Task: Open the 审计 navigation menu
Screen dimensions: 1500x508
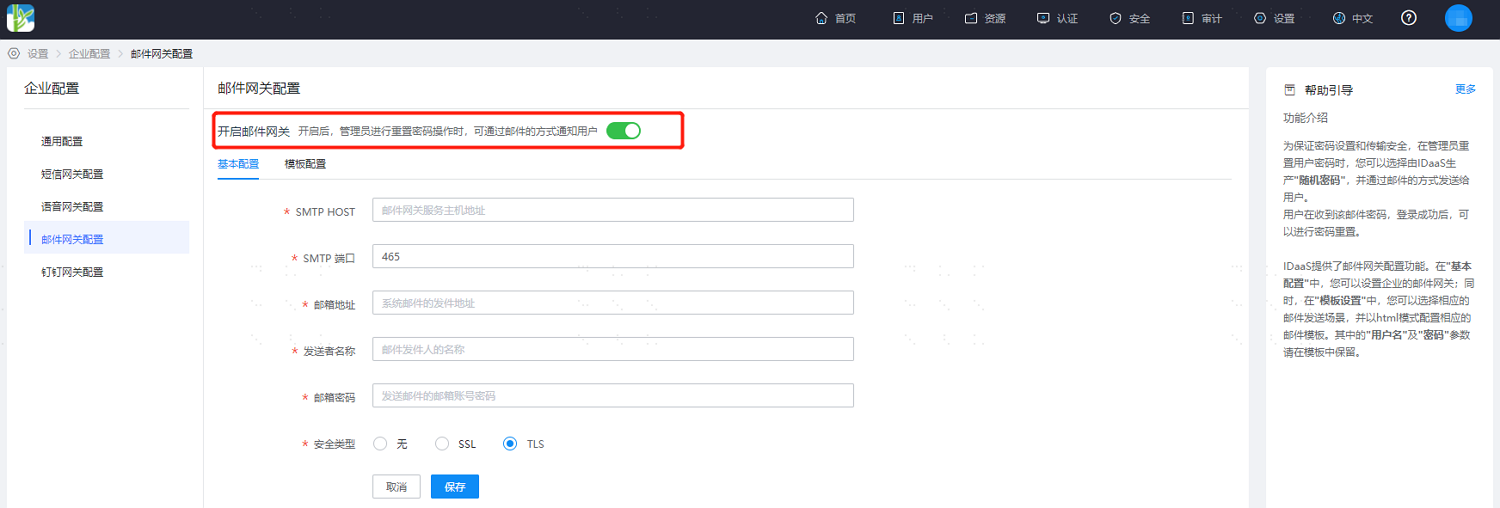Action: pos(1202,18)
